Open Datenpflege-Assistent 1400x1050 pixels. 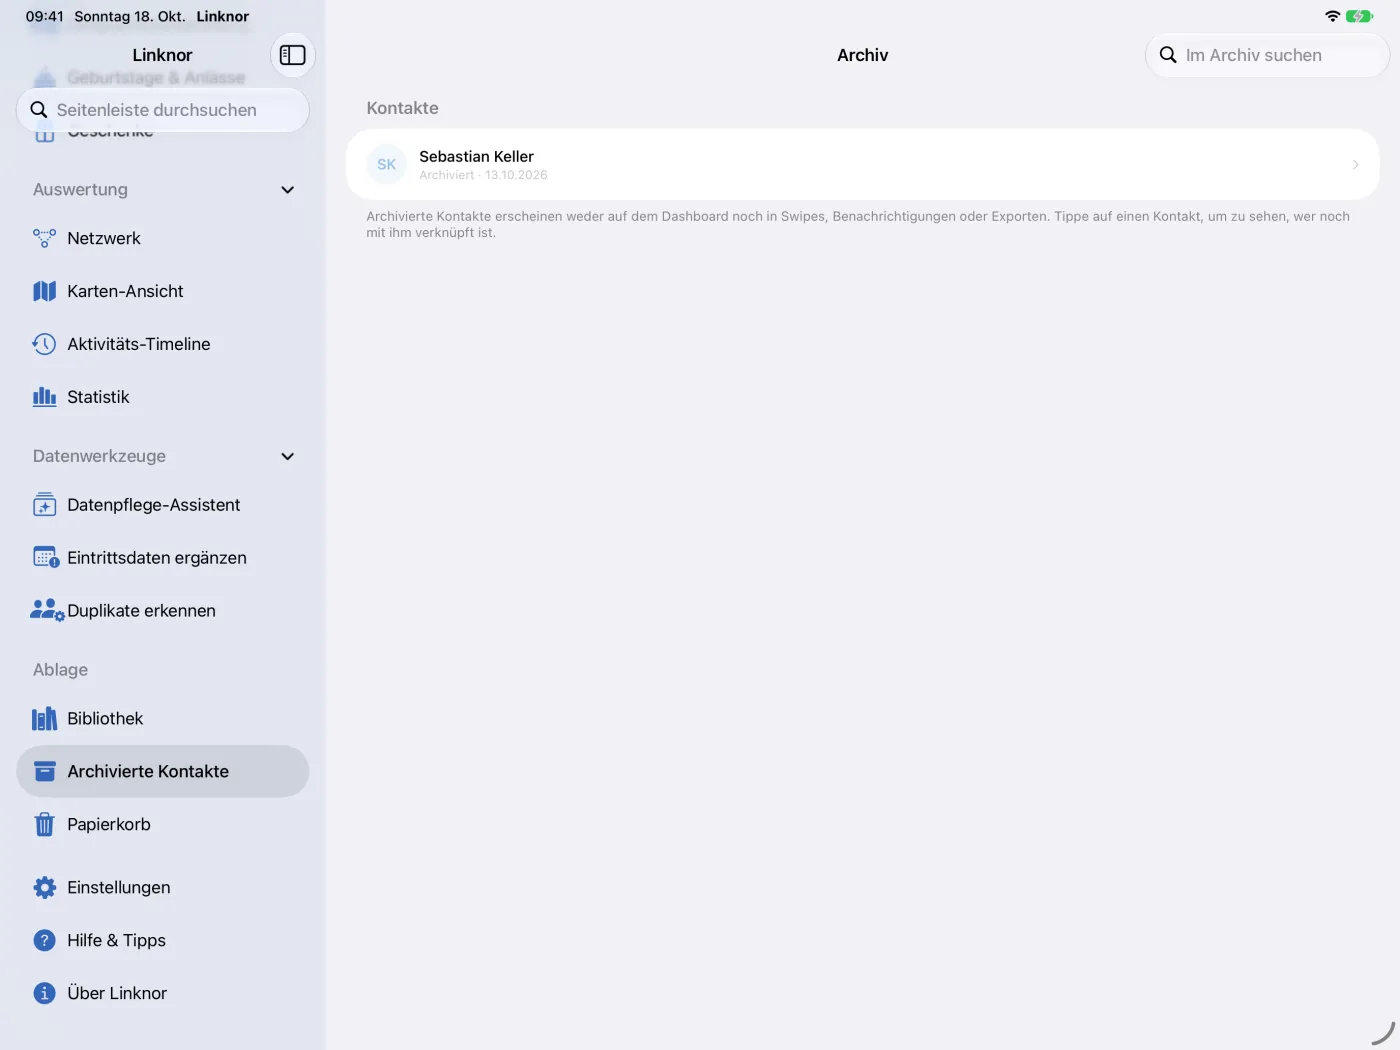click(163, 505)
